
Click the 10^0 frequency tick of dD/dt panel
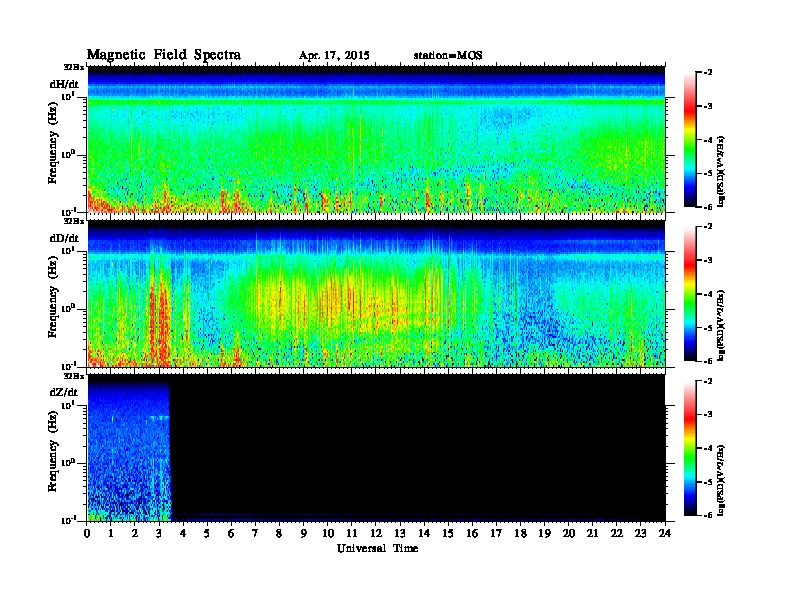[x=68, y=308]
